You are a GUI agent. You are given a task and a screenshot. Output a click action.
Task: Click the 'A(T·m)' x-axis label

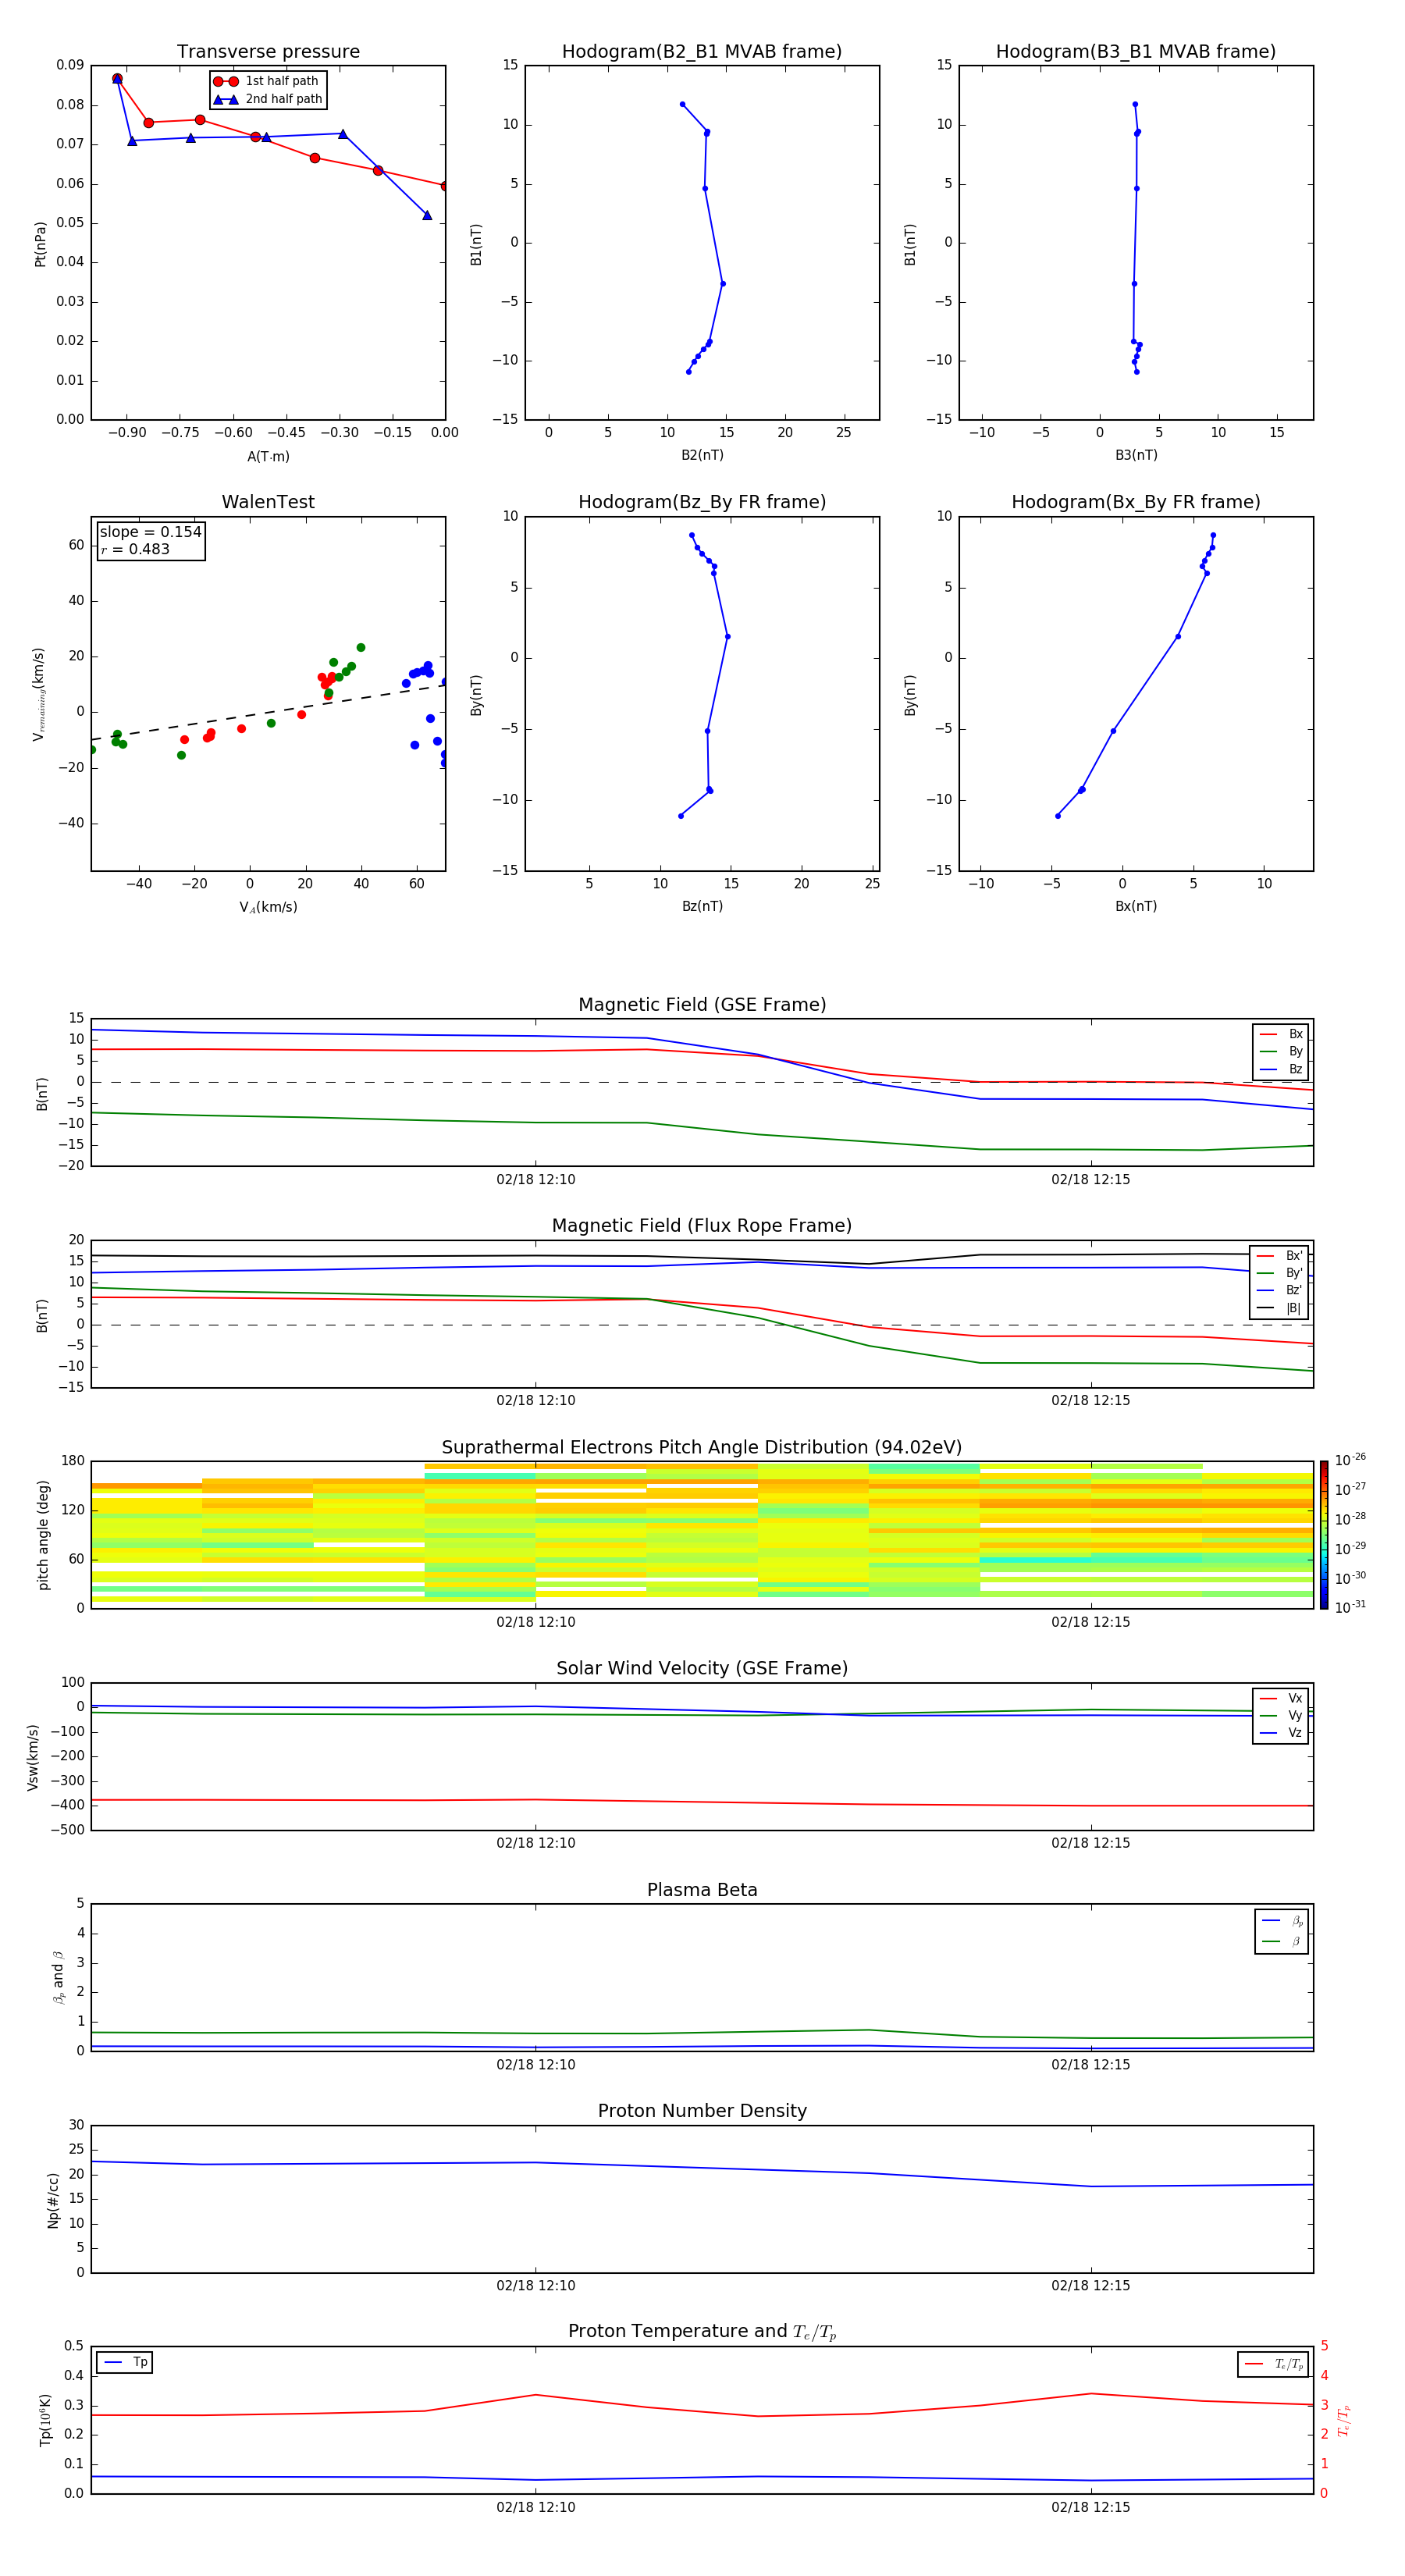tap(268, 457)
